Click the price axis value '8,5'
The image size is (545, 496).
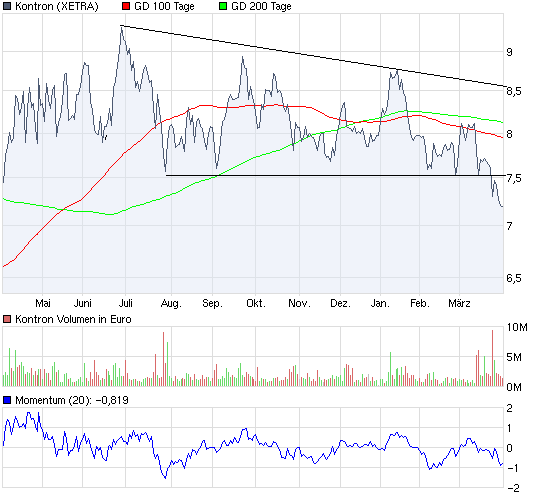(x=514, y=91)
